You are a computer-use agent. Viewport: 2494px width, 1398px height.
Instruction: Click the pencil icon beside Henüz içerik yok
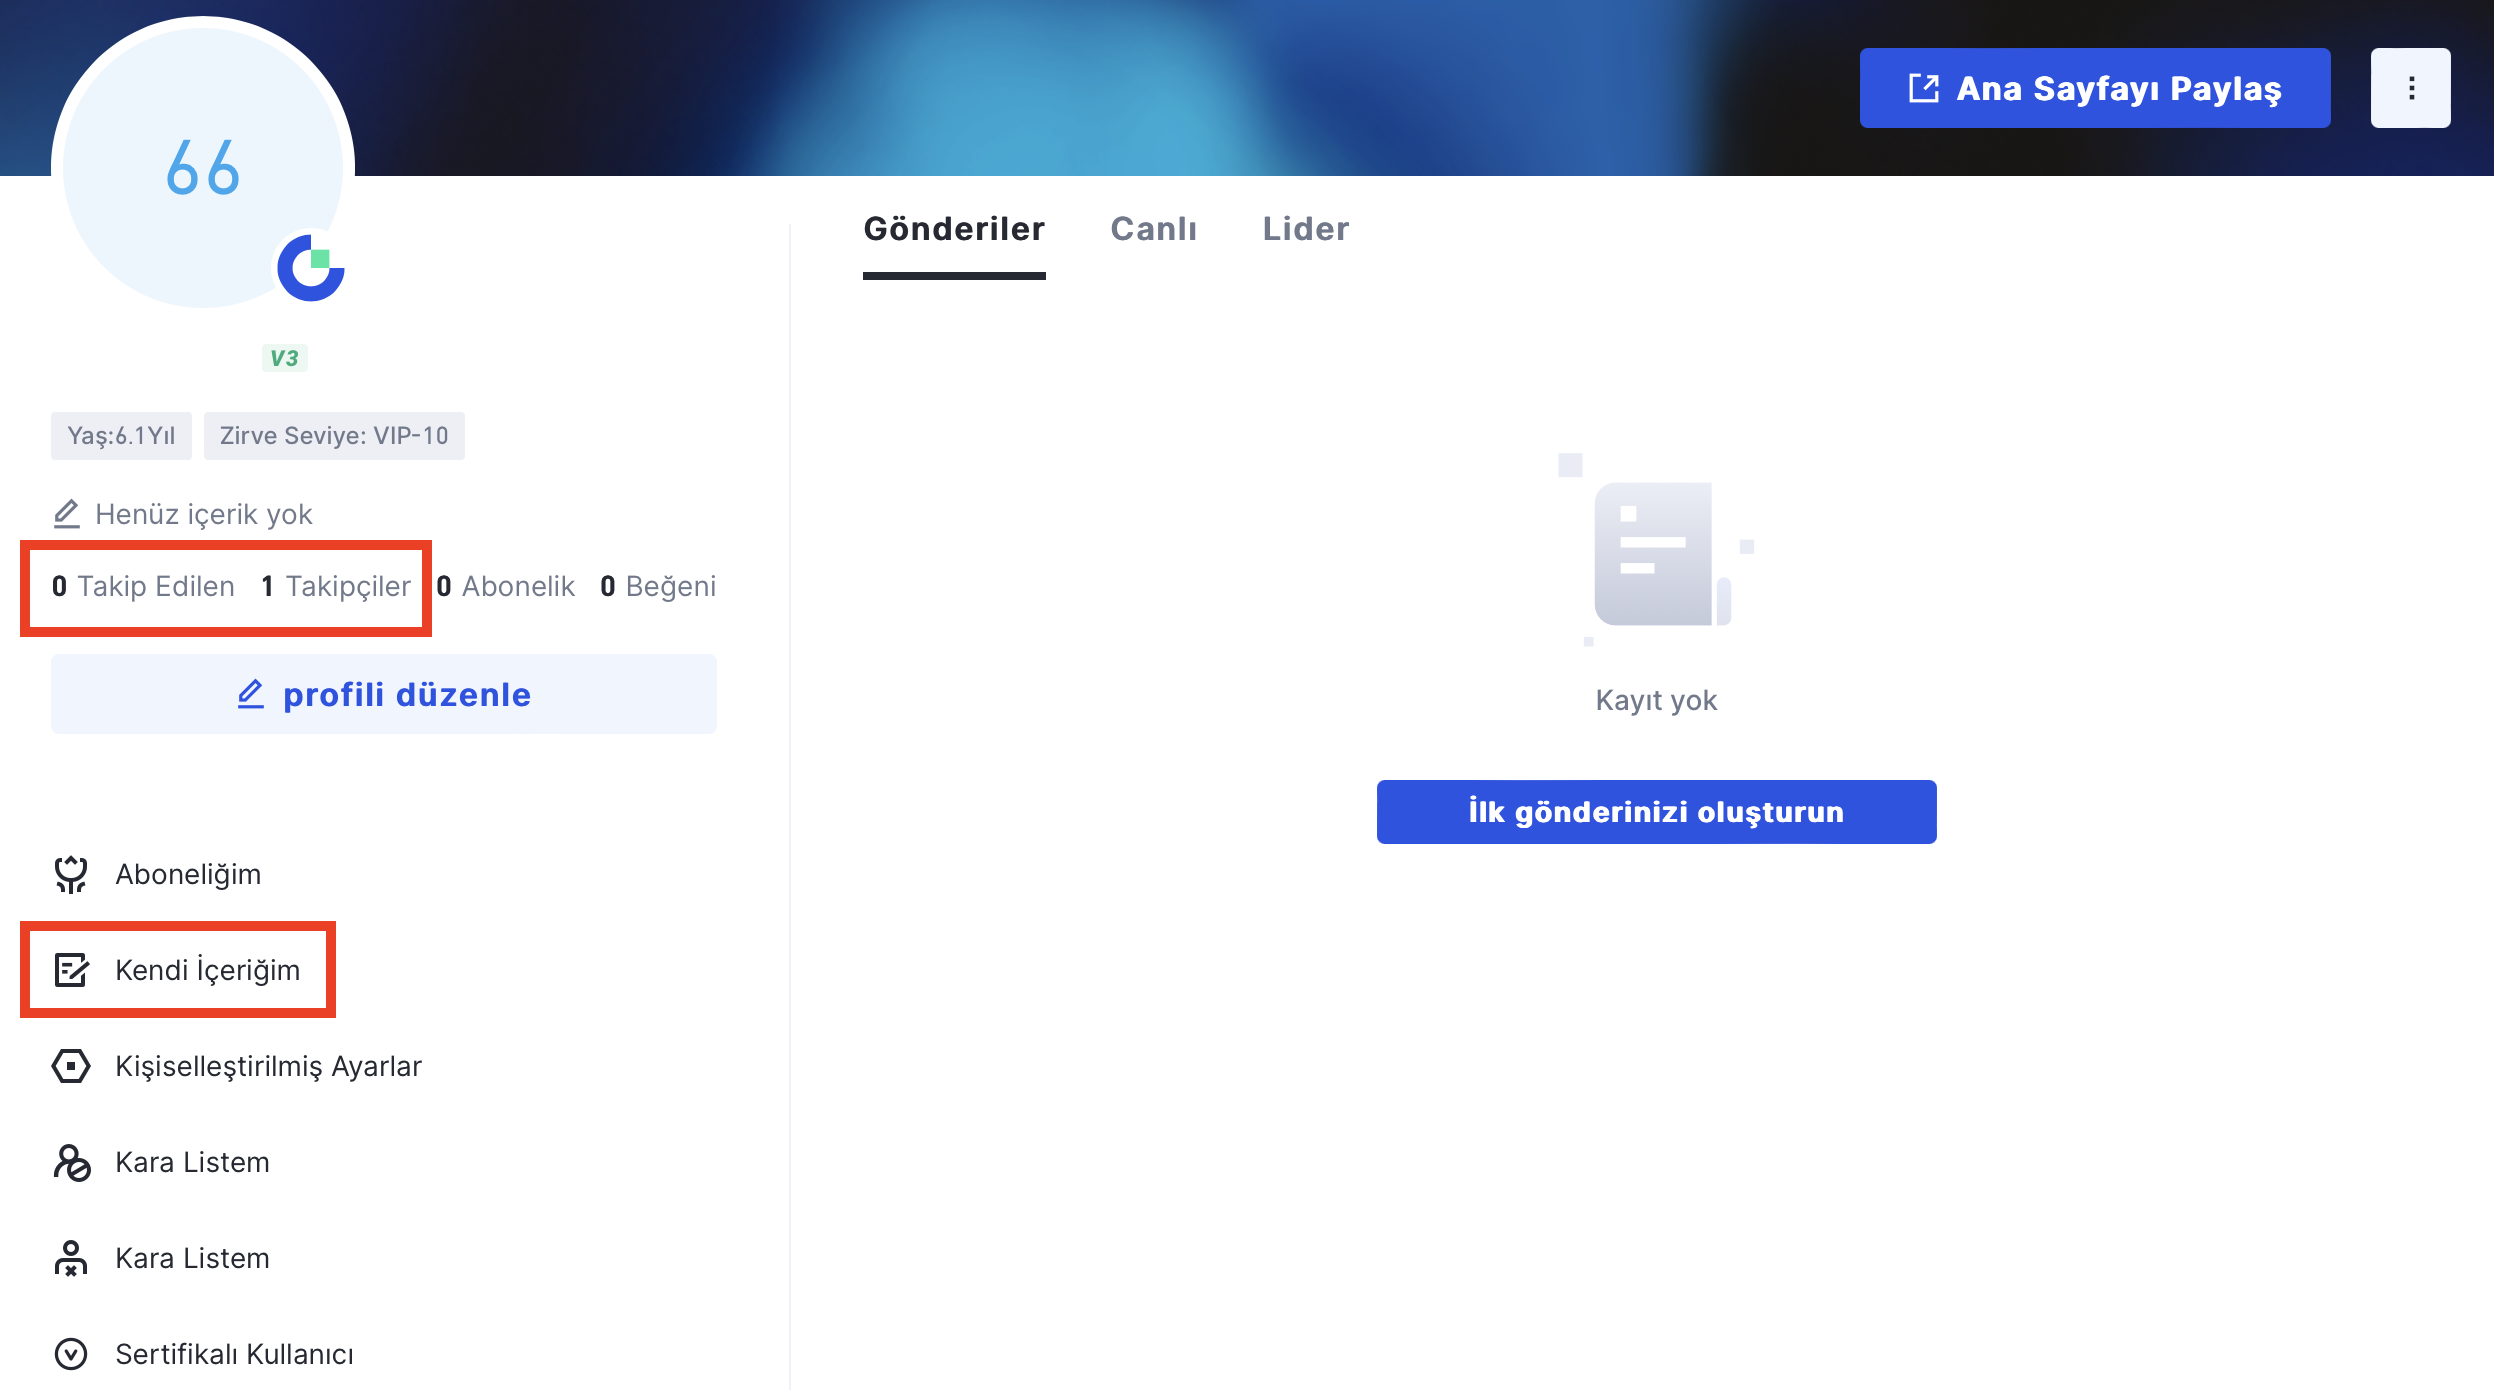(x=66, y=514)
